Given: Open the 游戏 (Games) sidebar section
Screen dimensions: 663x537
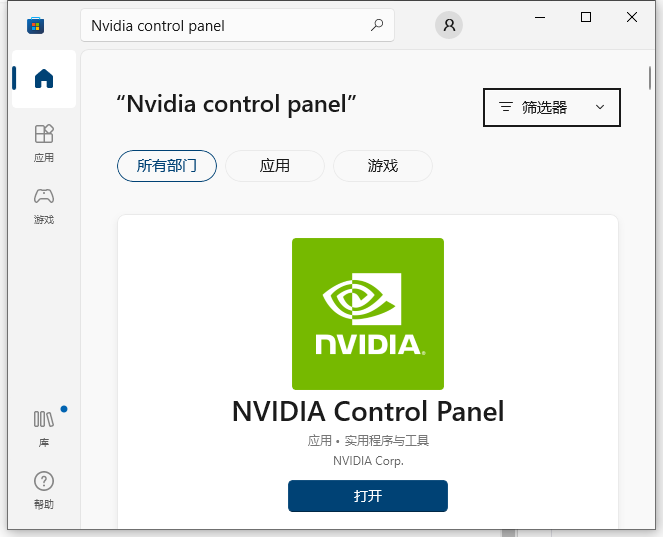Looking at the screenshot, I should 44,204.
